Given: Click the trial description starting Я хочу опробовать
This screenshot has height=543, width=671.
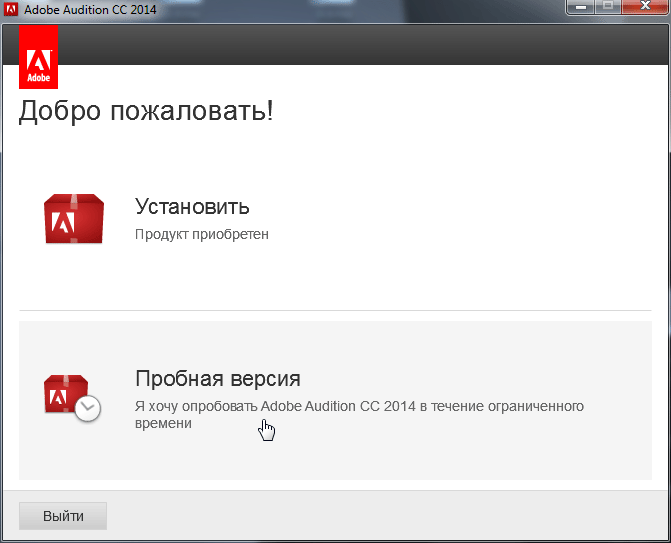Looking at the screenshot, I should tap(359, 414).
